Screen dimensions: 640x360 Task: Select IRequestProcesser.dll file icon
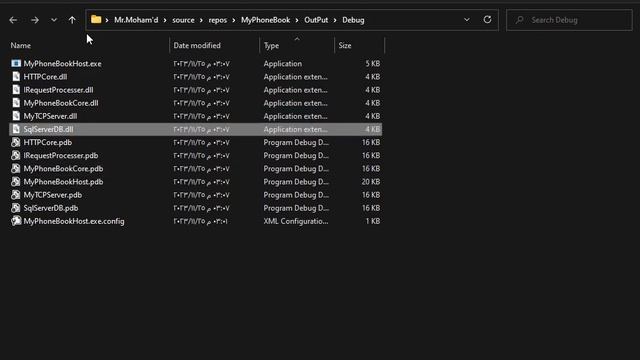click(x=16, y=89)
